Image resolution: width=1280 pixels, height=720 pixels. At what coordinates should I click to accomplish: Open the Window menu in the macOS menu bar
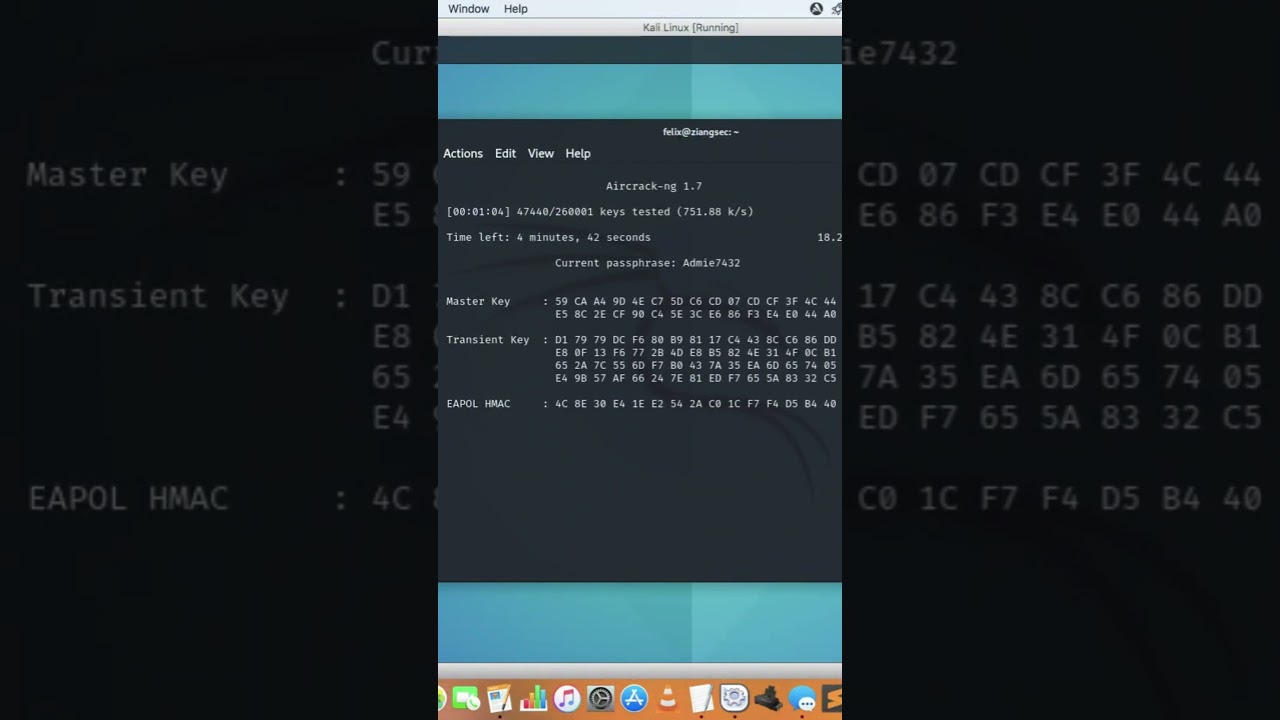coord(469,9)
